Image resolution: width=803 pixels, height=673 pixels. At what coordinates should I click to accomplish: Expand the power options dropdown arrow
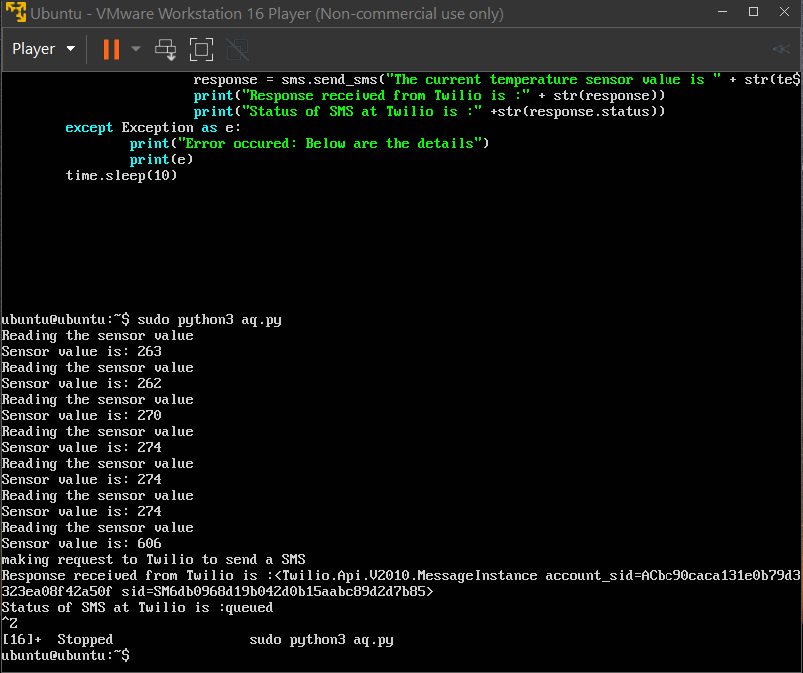point(136,49)
